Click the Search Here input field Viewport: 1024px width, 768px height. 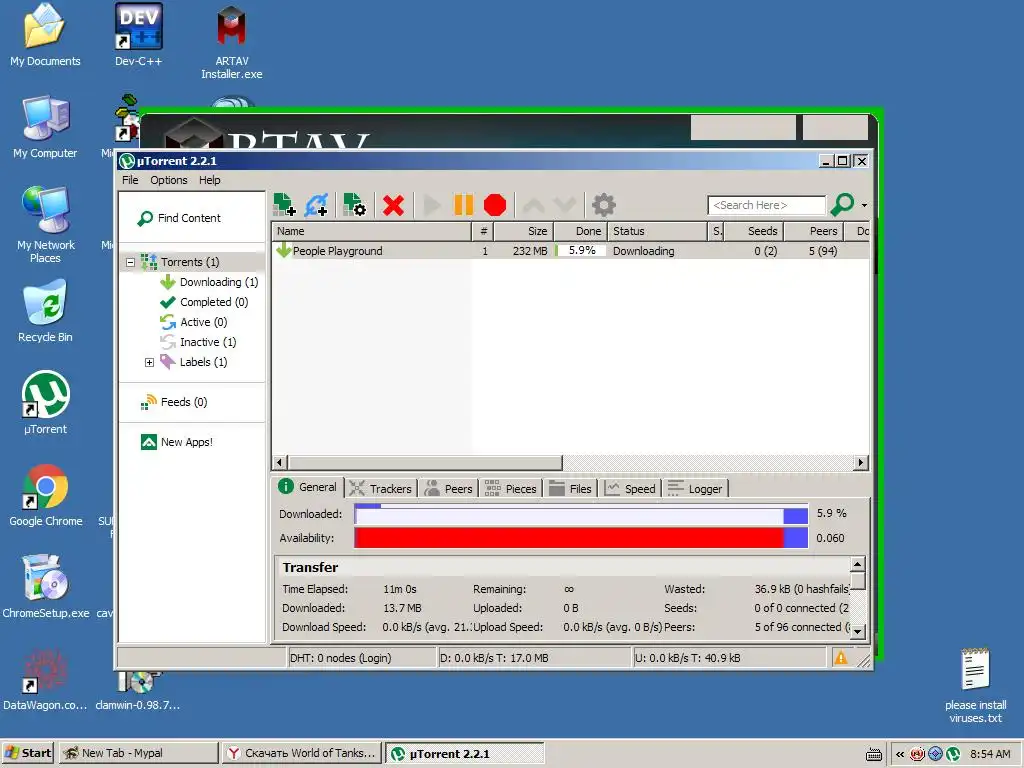(x=767, y=205)
